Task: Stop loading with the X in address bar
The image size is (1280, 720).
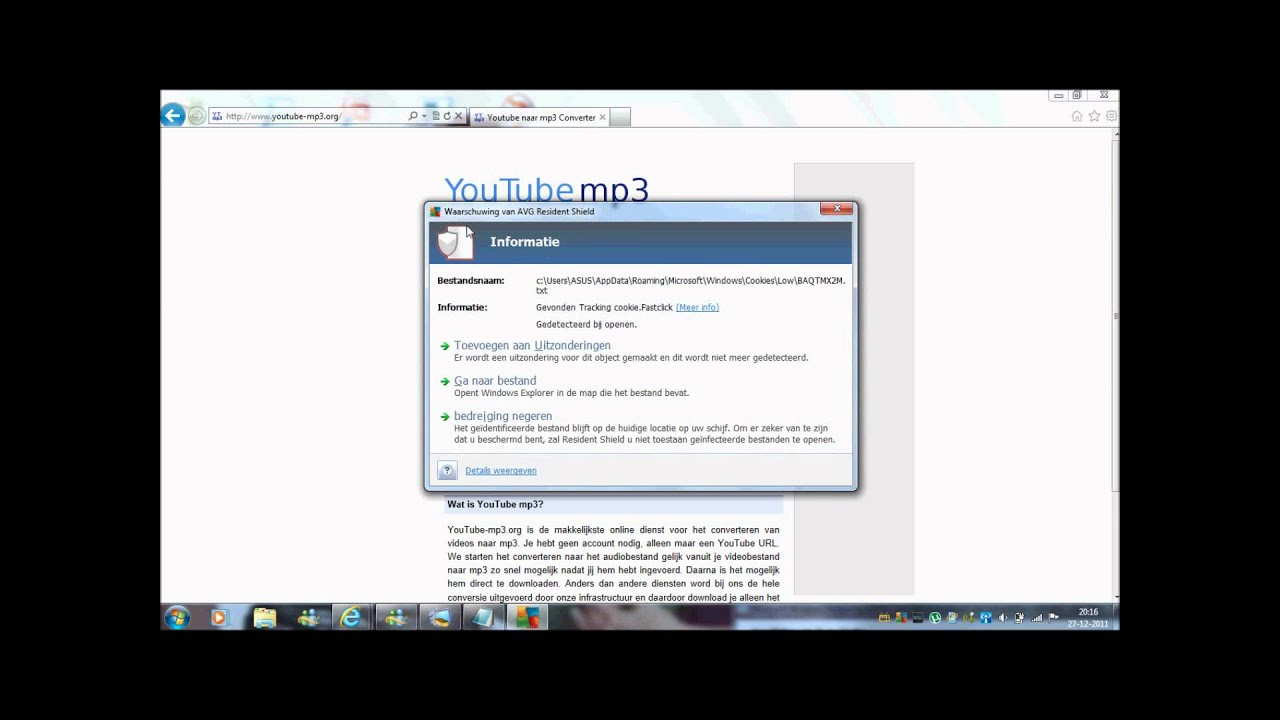Action: coord(459,116)
